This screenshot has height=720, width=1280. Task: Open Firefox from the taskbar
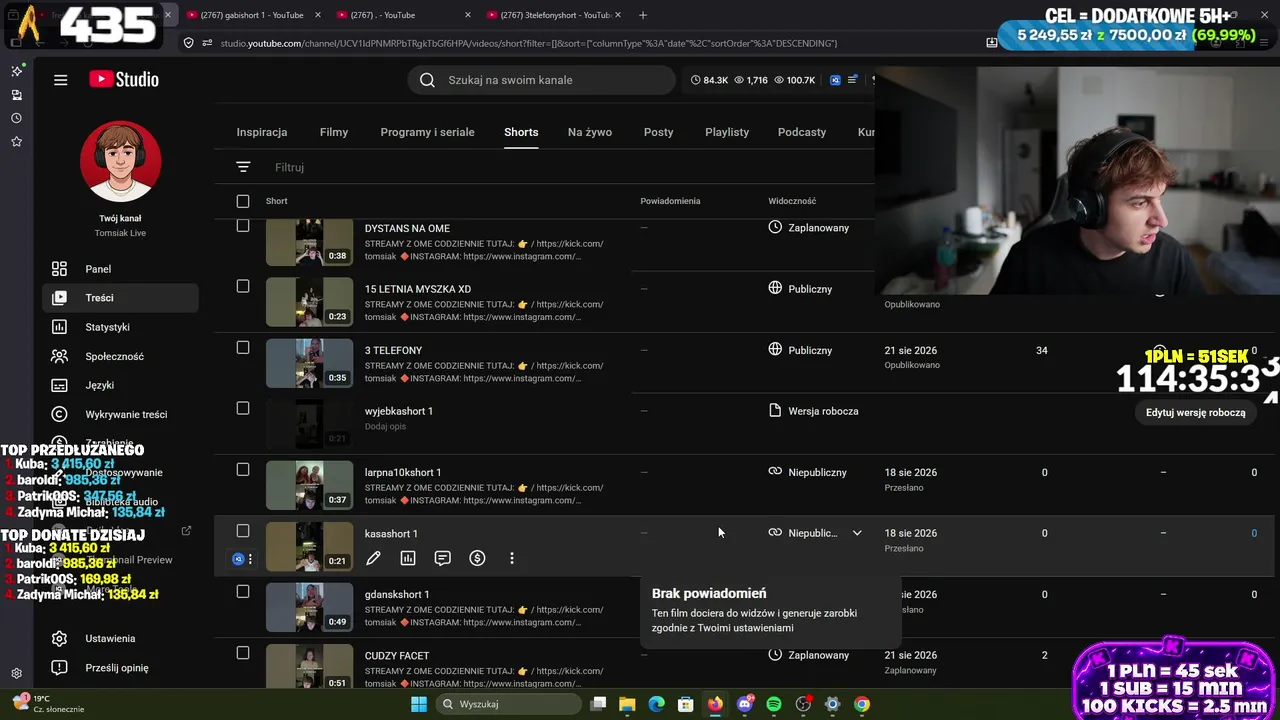[x=715, y=704]
